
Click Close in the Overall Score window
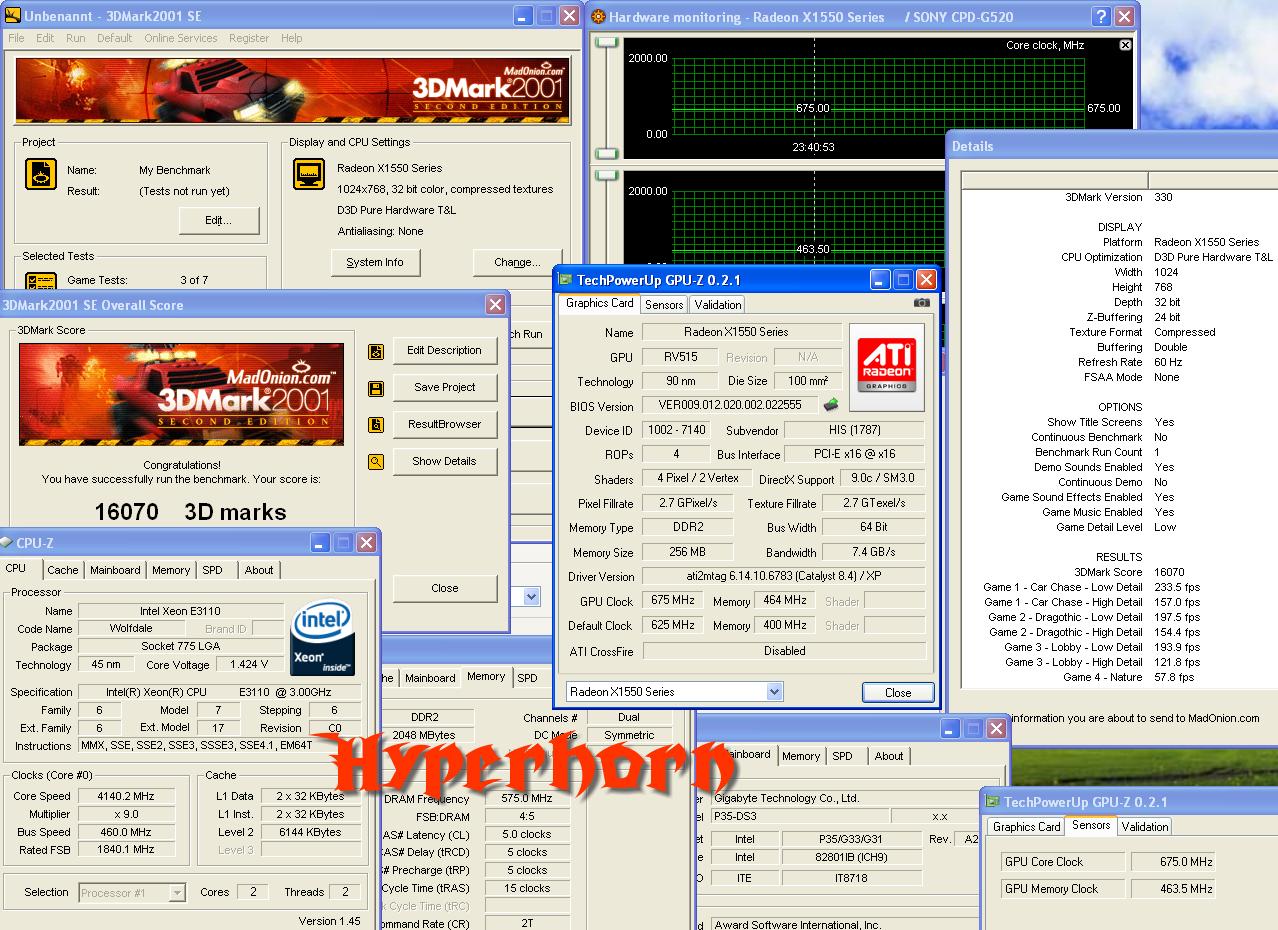(445, 588)
